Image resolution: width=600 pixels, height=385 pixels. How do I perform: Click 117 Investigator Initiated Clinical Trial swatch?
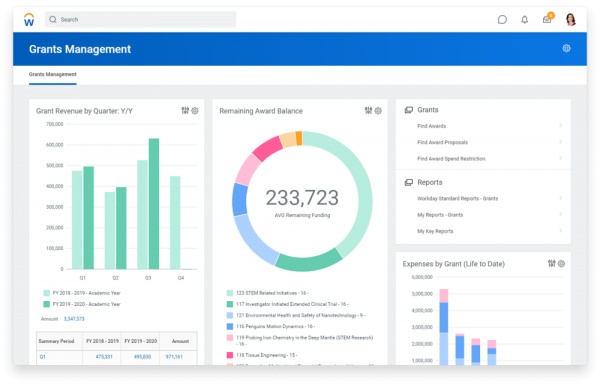(230, 304)
